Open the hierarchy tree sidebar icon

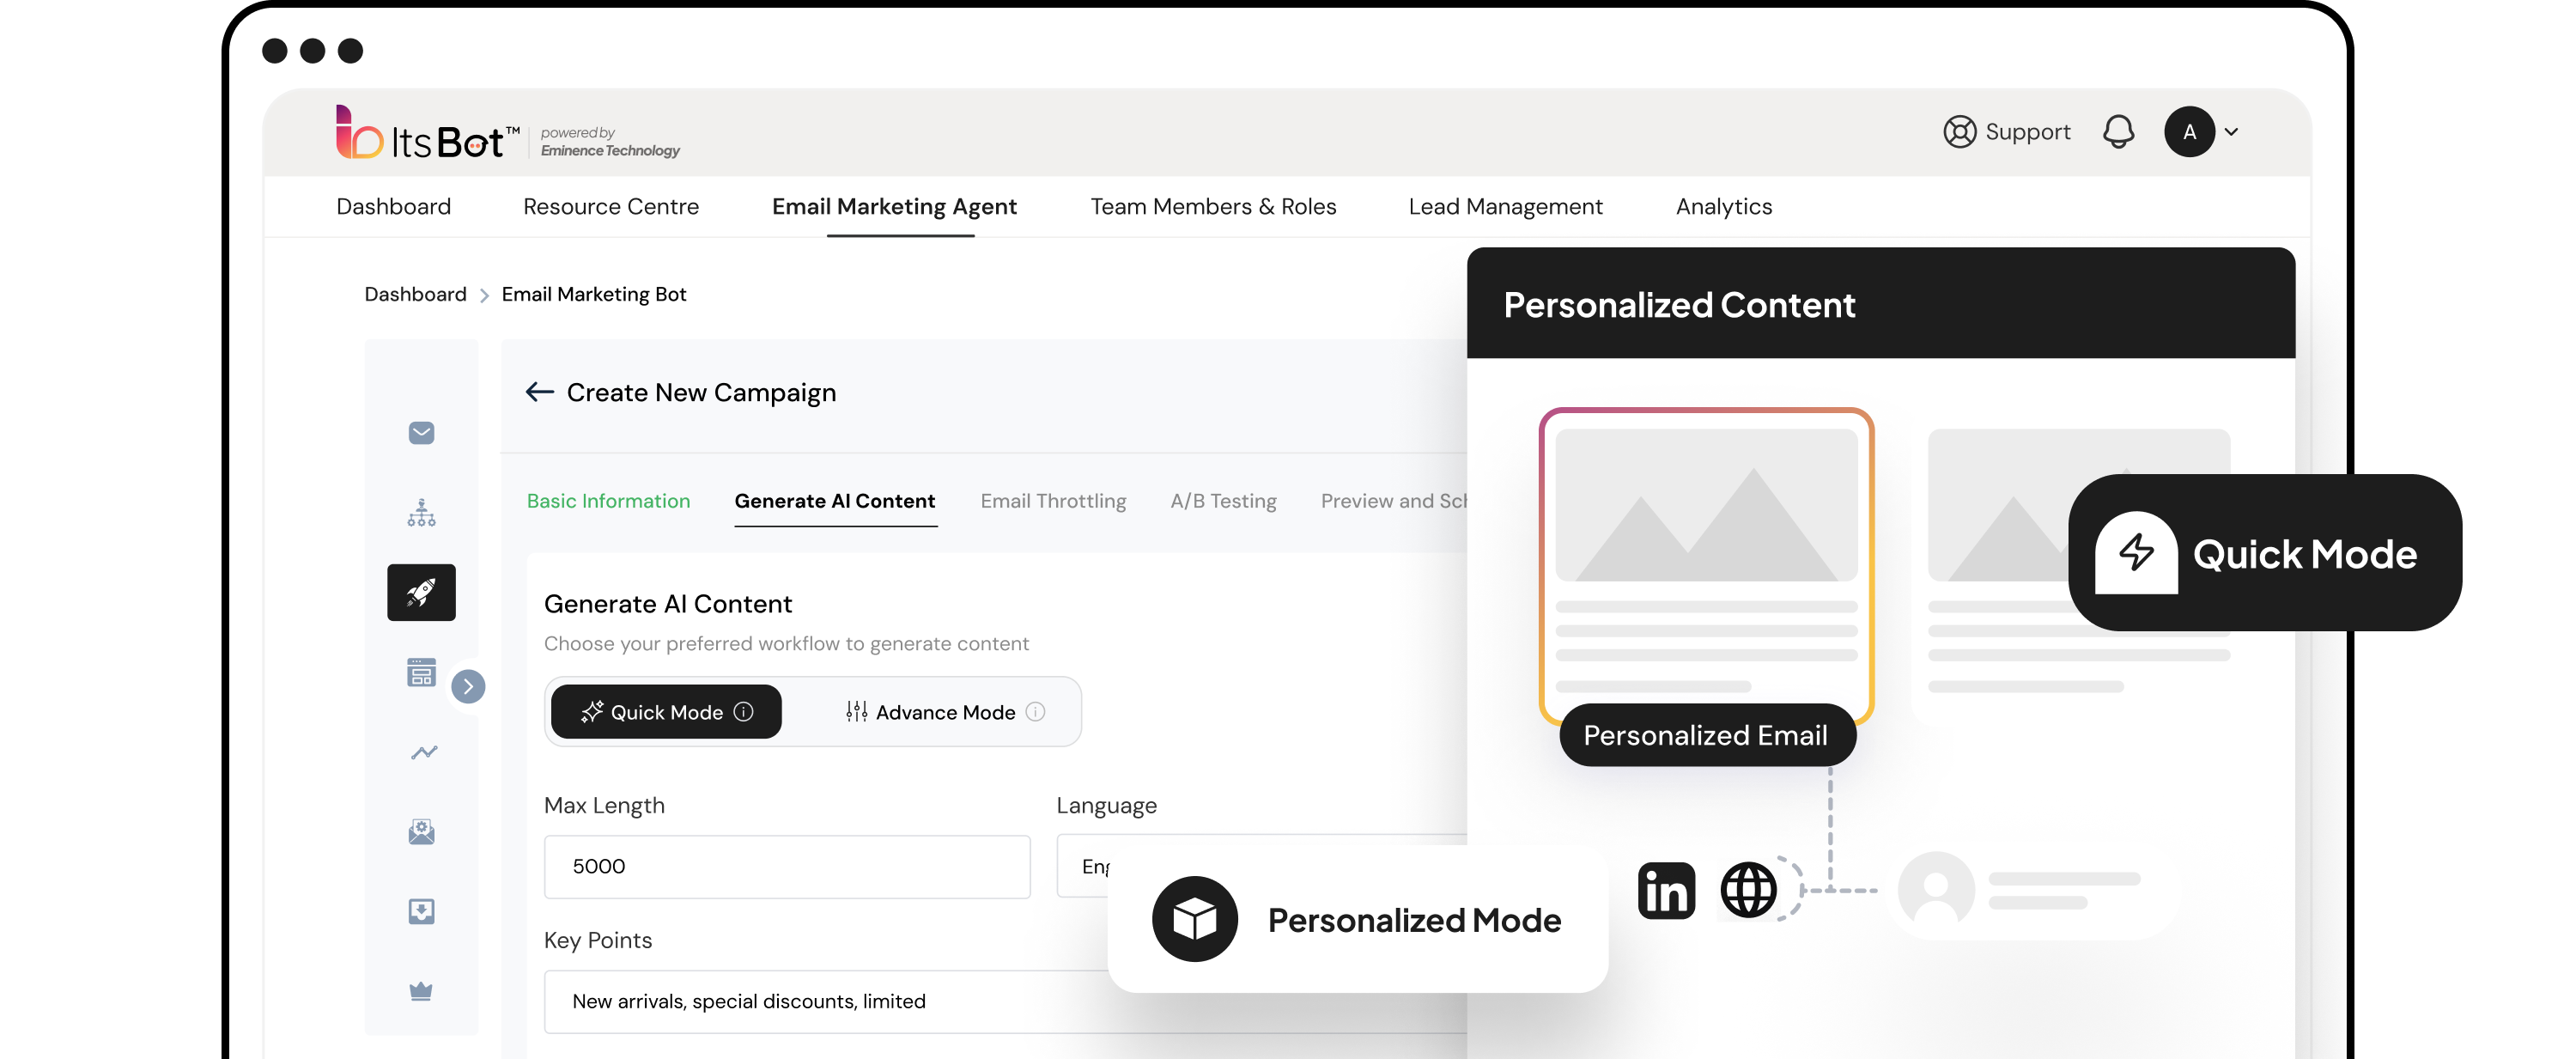[x=421, y=513]
